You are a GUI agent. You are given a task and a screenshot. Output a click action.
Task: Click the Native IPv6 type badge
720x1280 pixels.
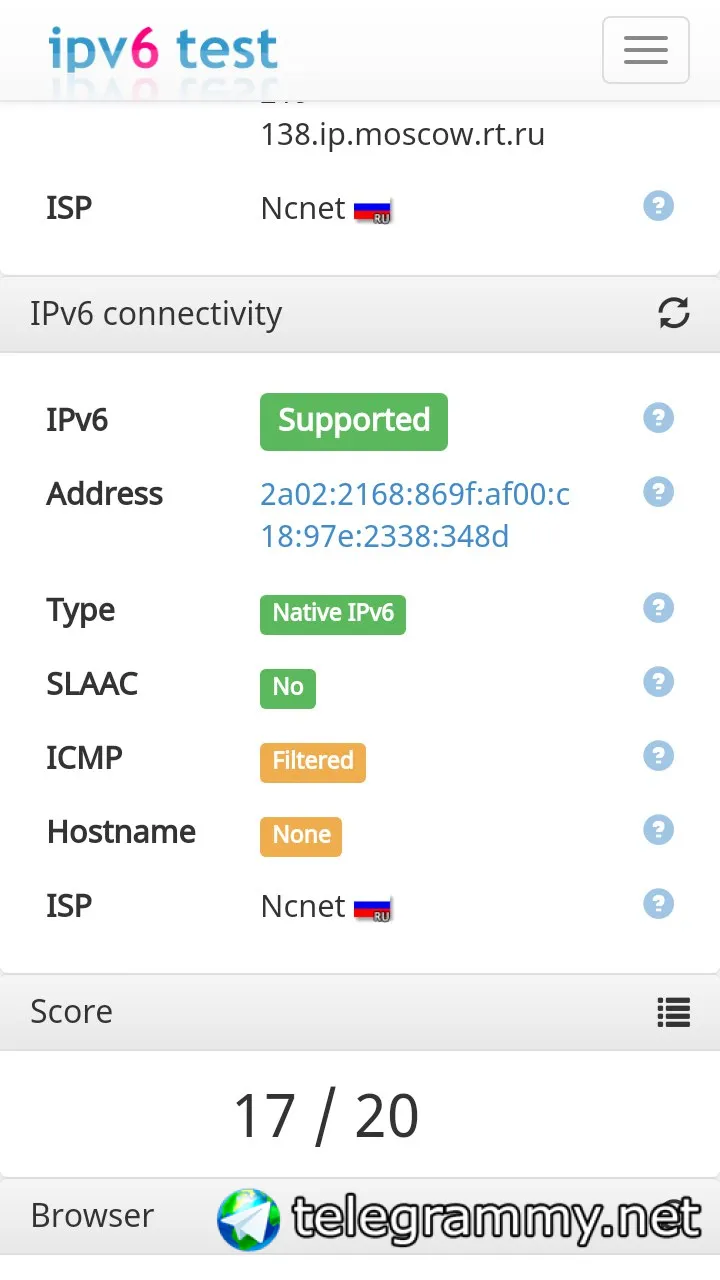pyautogui.click(x=333, y=613)
